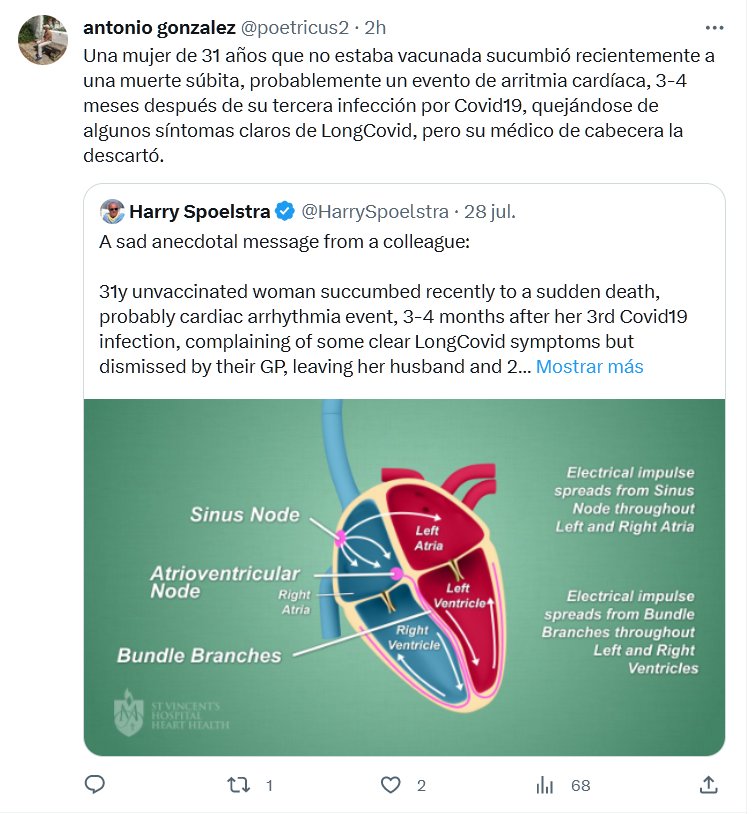Click the retweet arrows icon
Image resolution: width=756 pixels, height=814 pixels.
click(239, 785)
